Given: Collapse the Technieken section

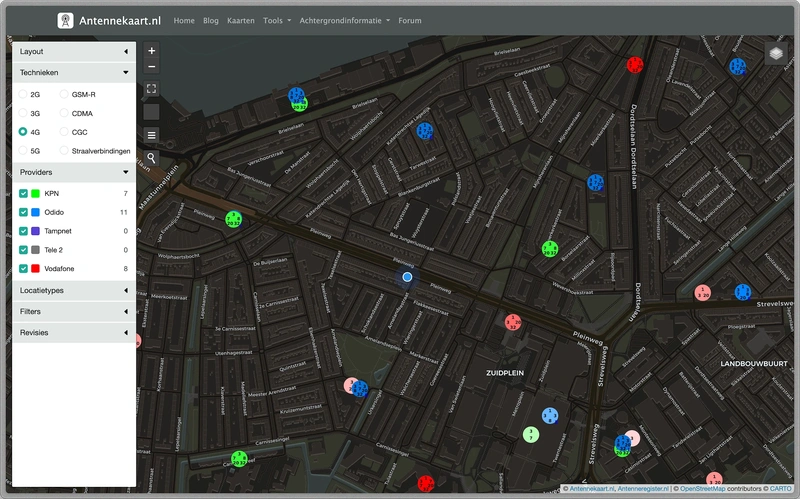Looking at the screenshot, I should point(74,72).
